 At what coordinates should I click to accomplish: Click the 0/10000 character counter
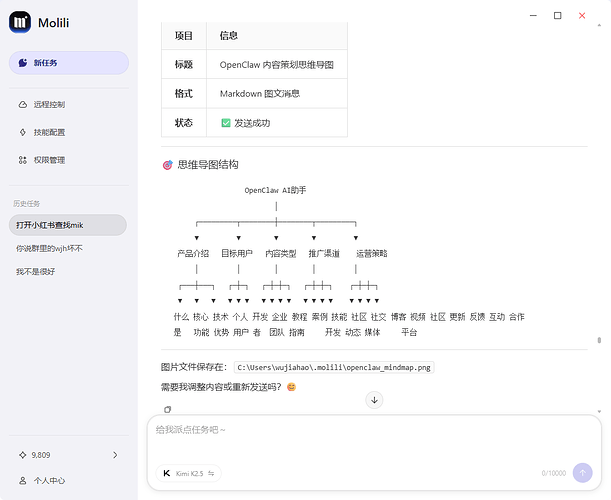click(553, 473)
